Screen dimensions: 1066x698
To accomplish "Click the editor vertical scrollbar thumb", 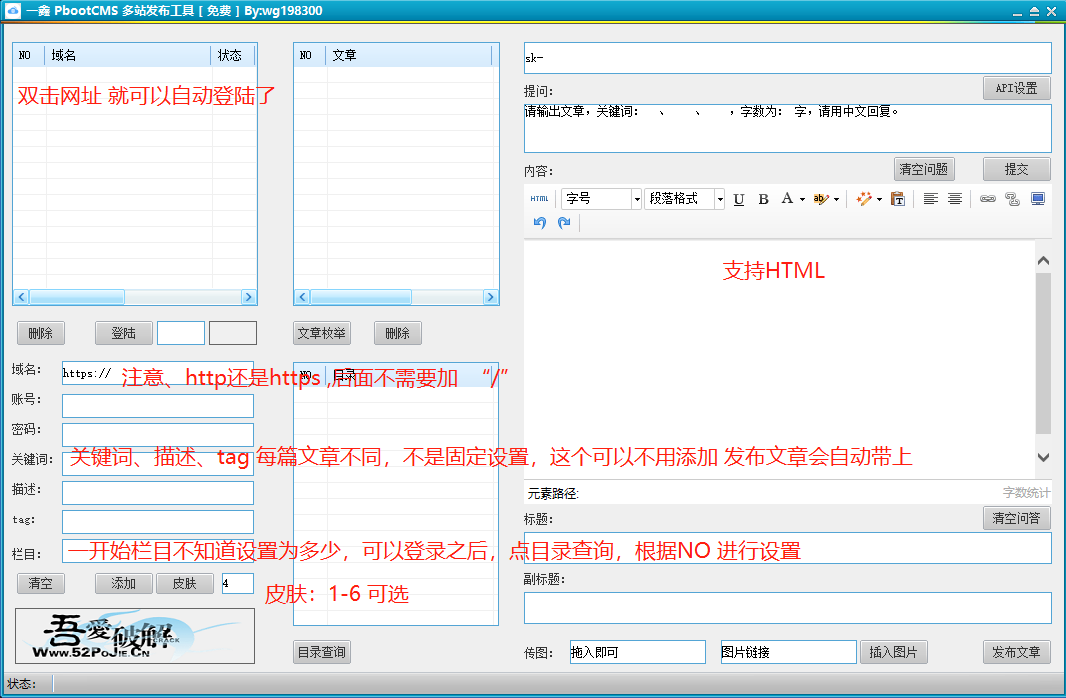I will (1044, 353).
